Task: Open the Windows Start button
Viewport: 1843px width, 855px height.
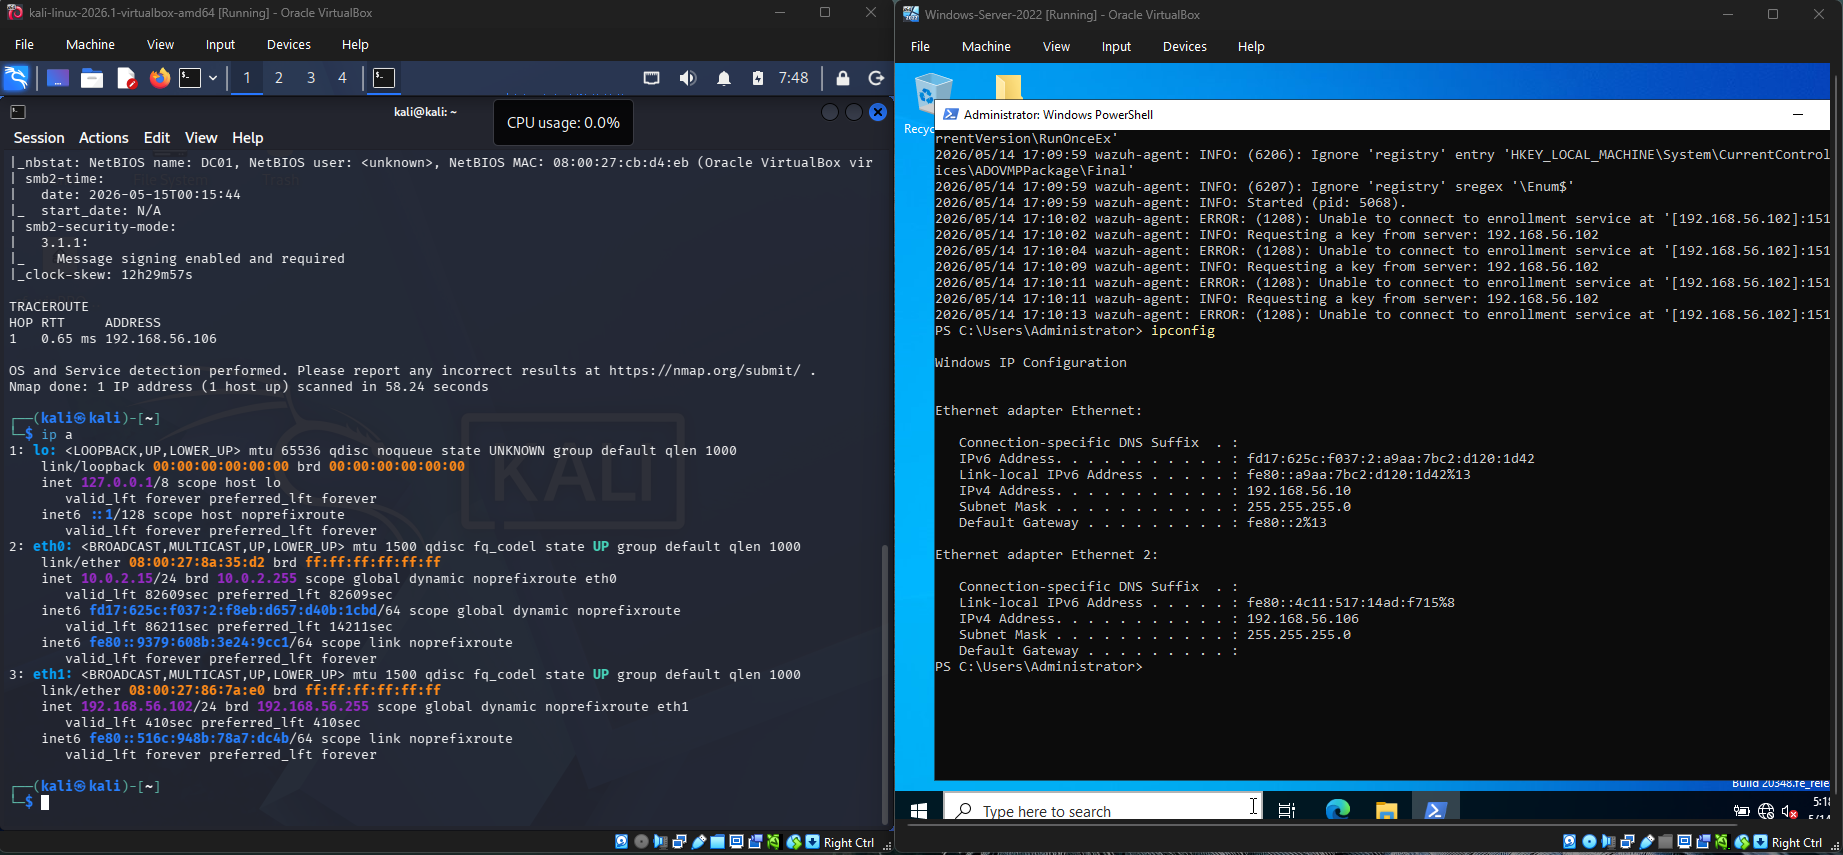Action: [919, 810]
